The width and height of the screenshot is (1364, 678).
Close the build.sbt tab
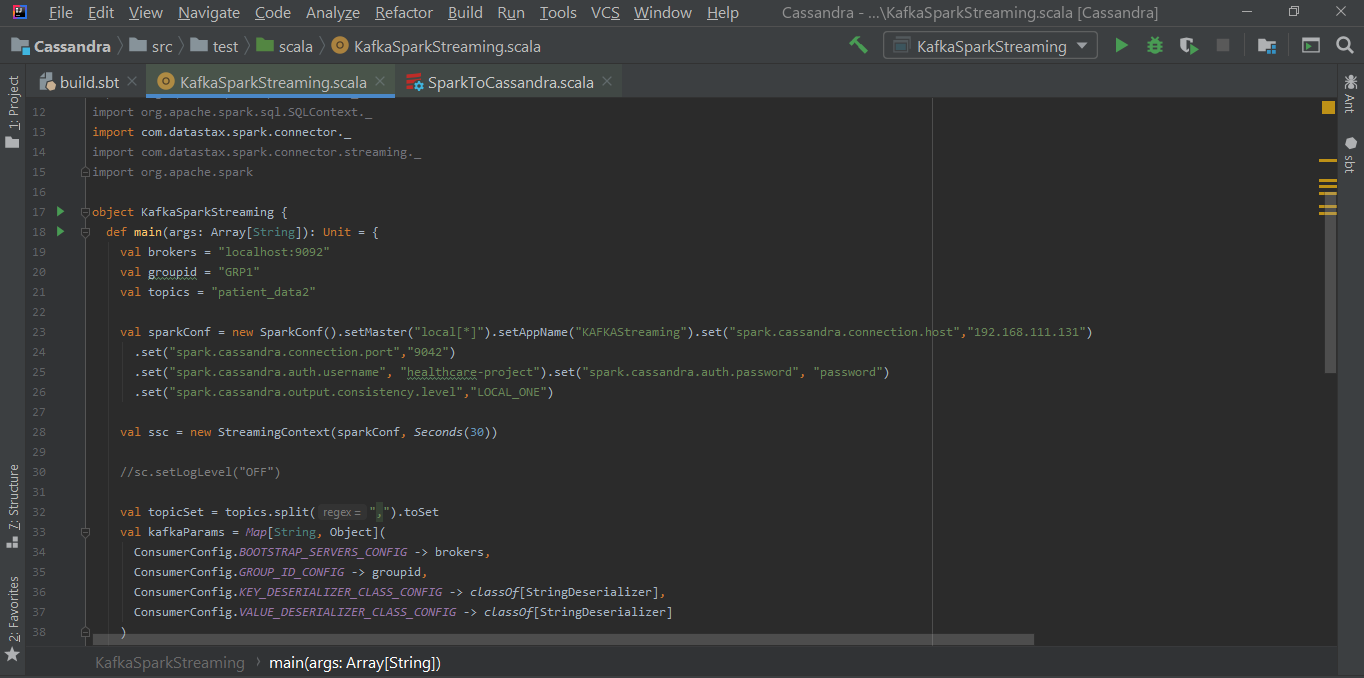click(x=132, y=82)
